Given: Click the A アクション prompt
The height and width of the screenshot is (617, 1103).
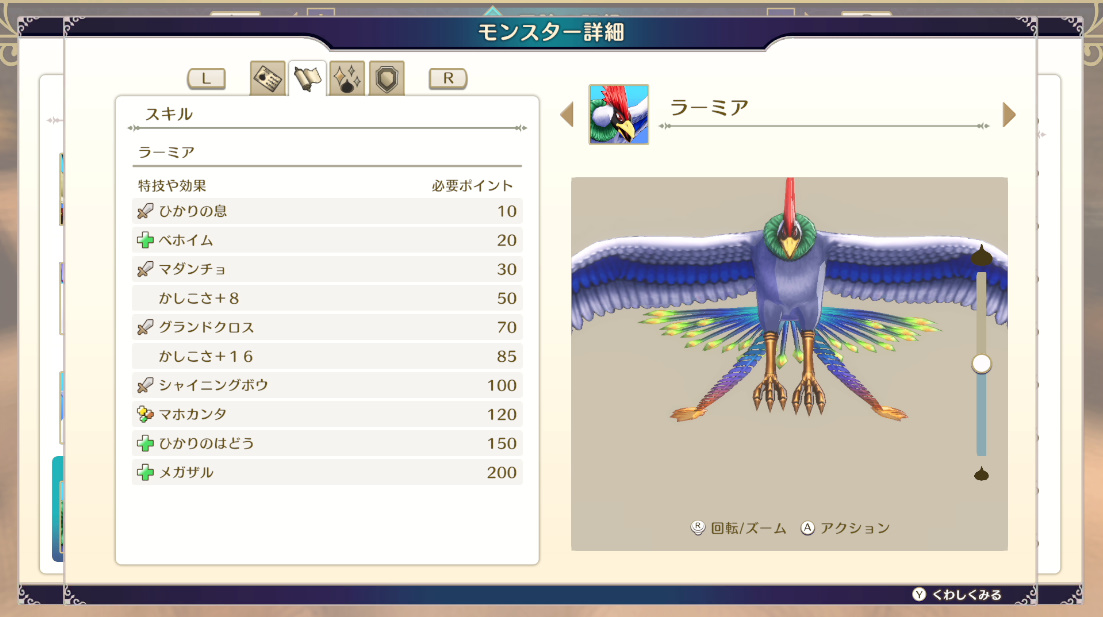Looking at the screenshot, I should click(845, 528).
